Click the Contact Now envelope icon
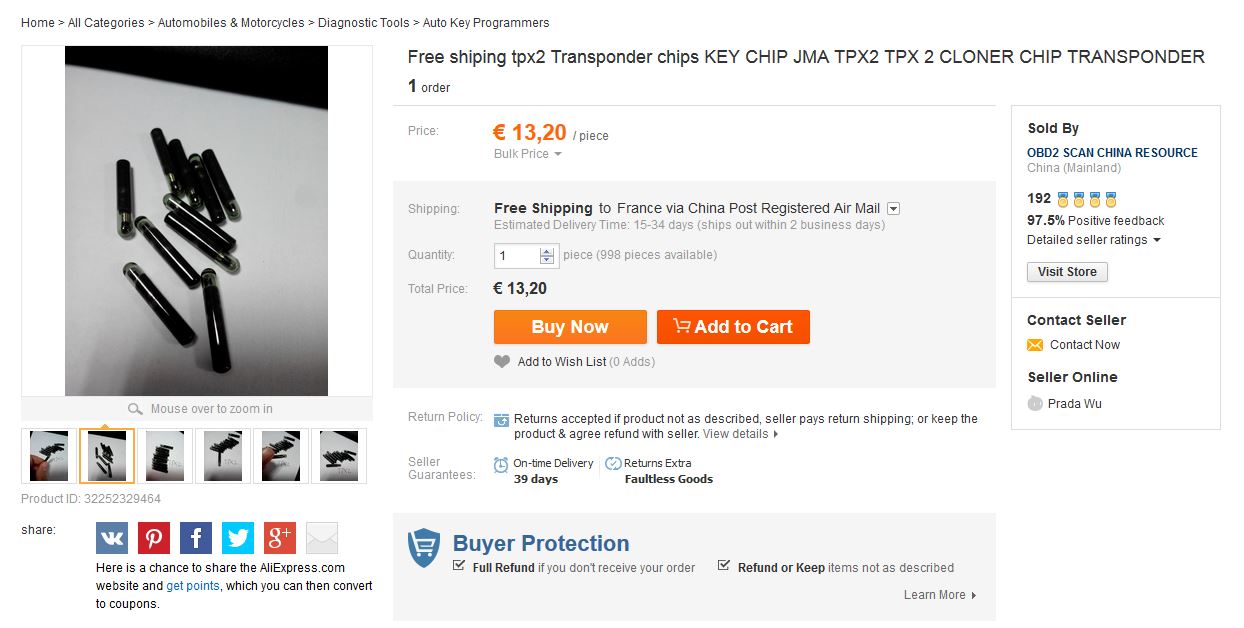This screenshot has width=1244, height=628. click(x=1035, y=345)
